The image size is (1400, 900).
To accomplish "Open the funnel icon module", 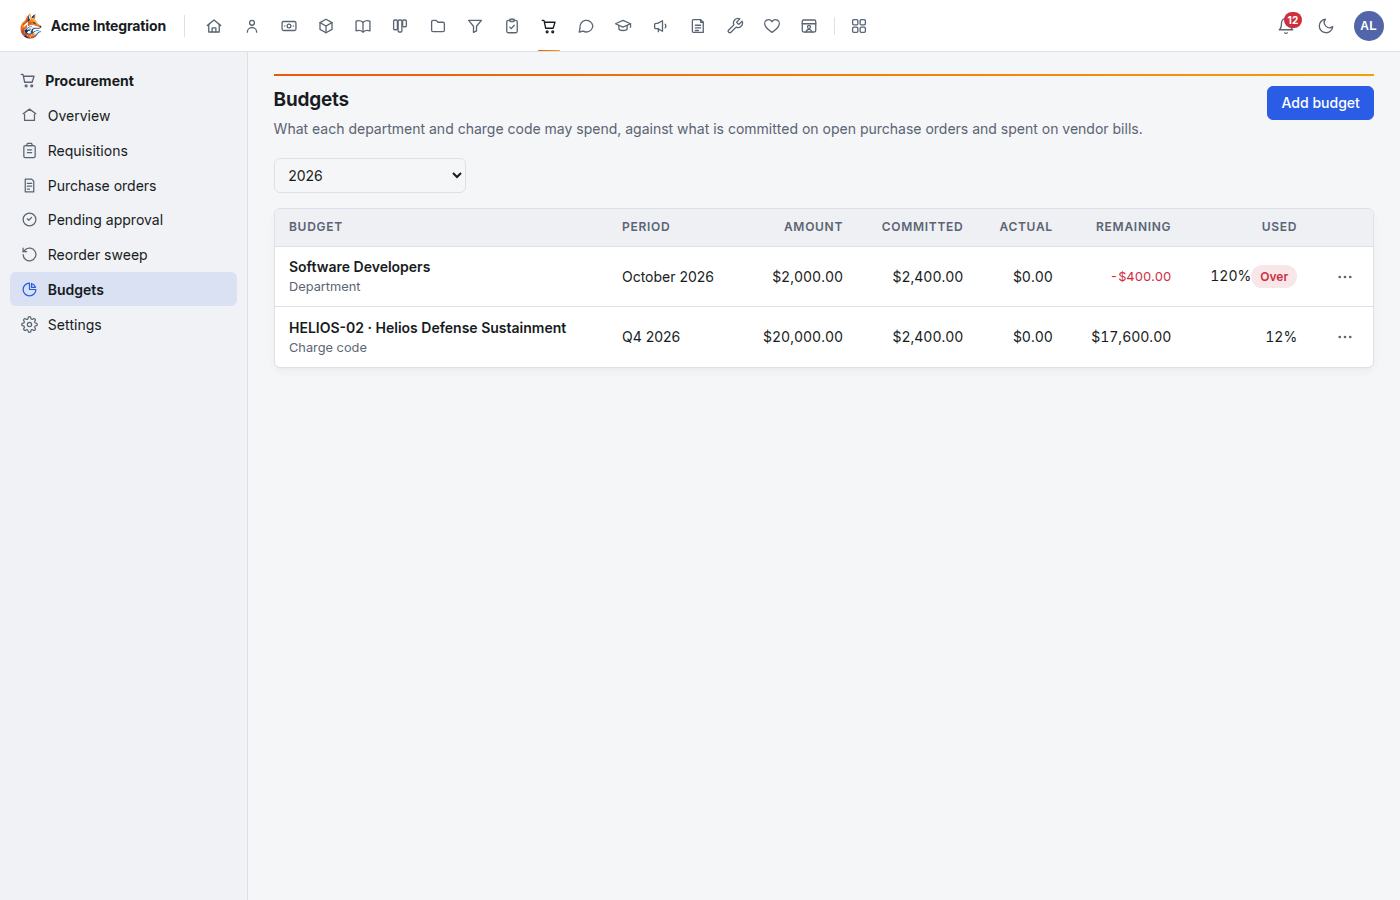I will click(475, 26).
